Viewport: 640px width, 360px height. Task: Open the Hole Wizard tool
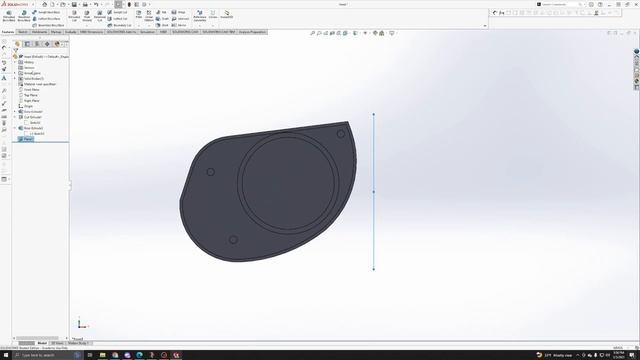click(87, 16)
